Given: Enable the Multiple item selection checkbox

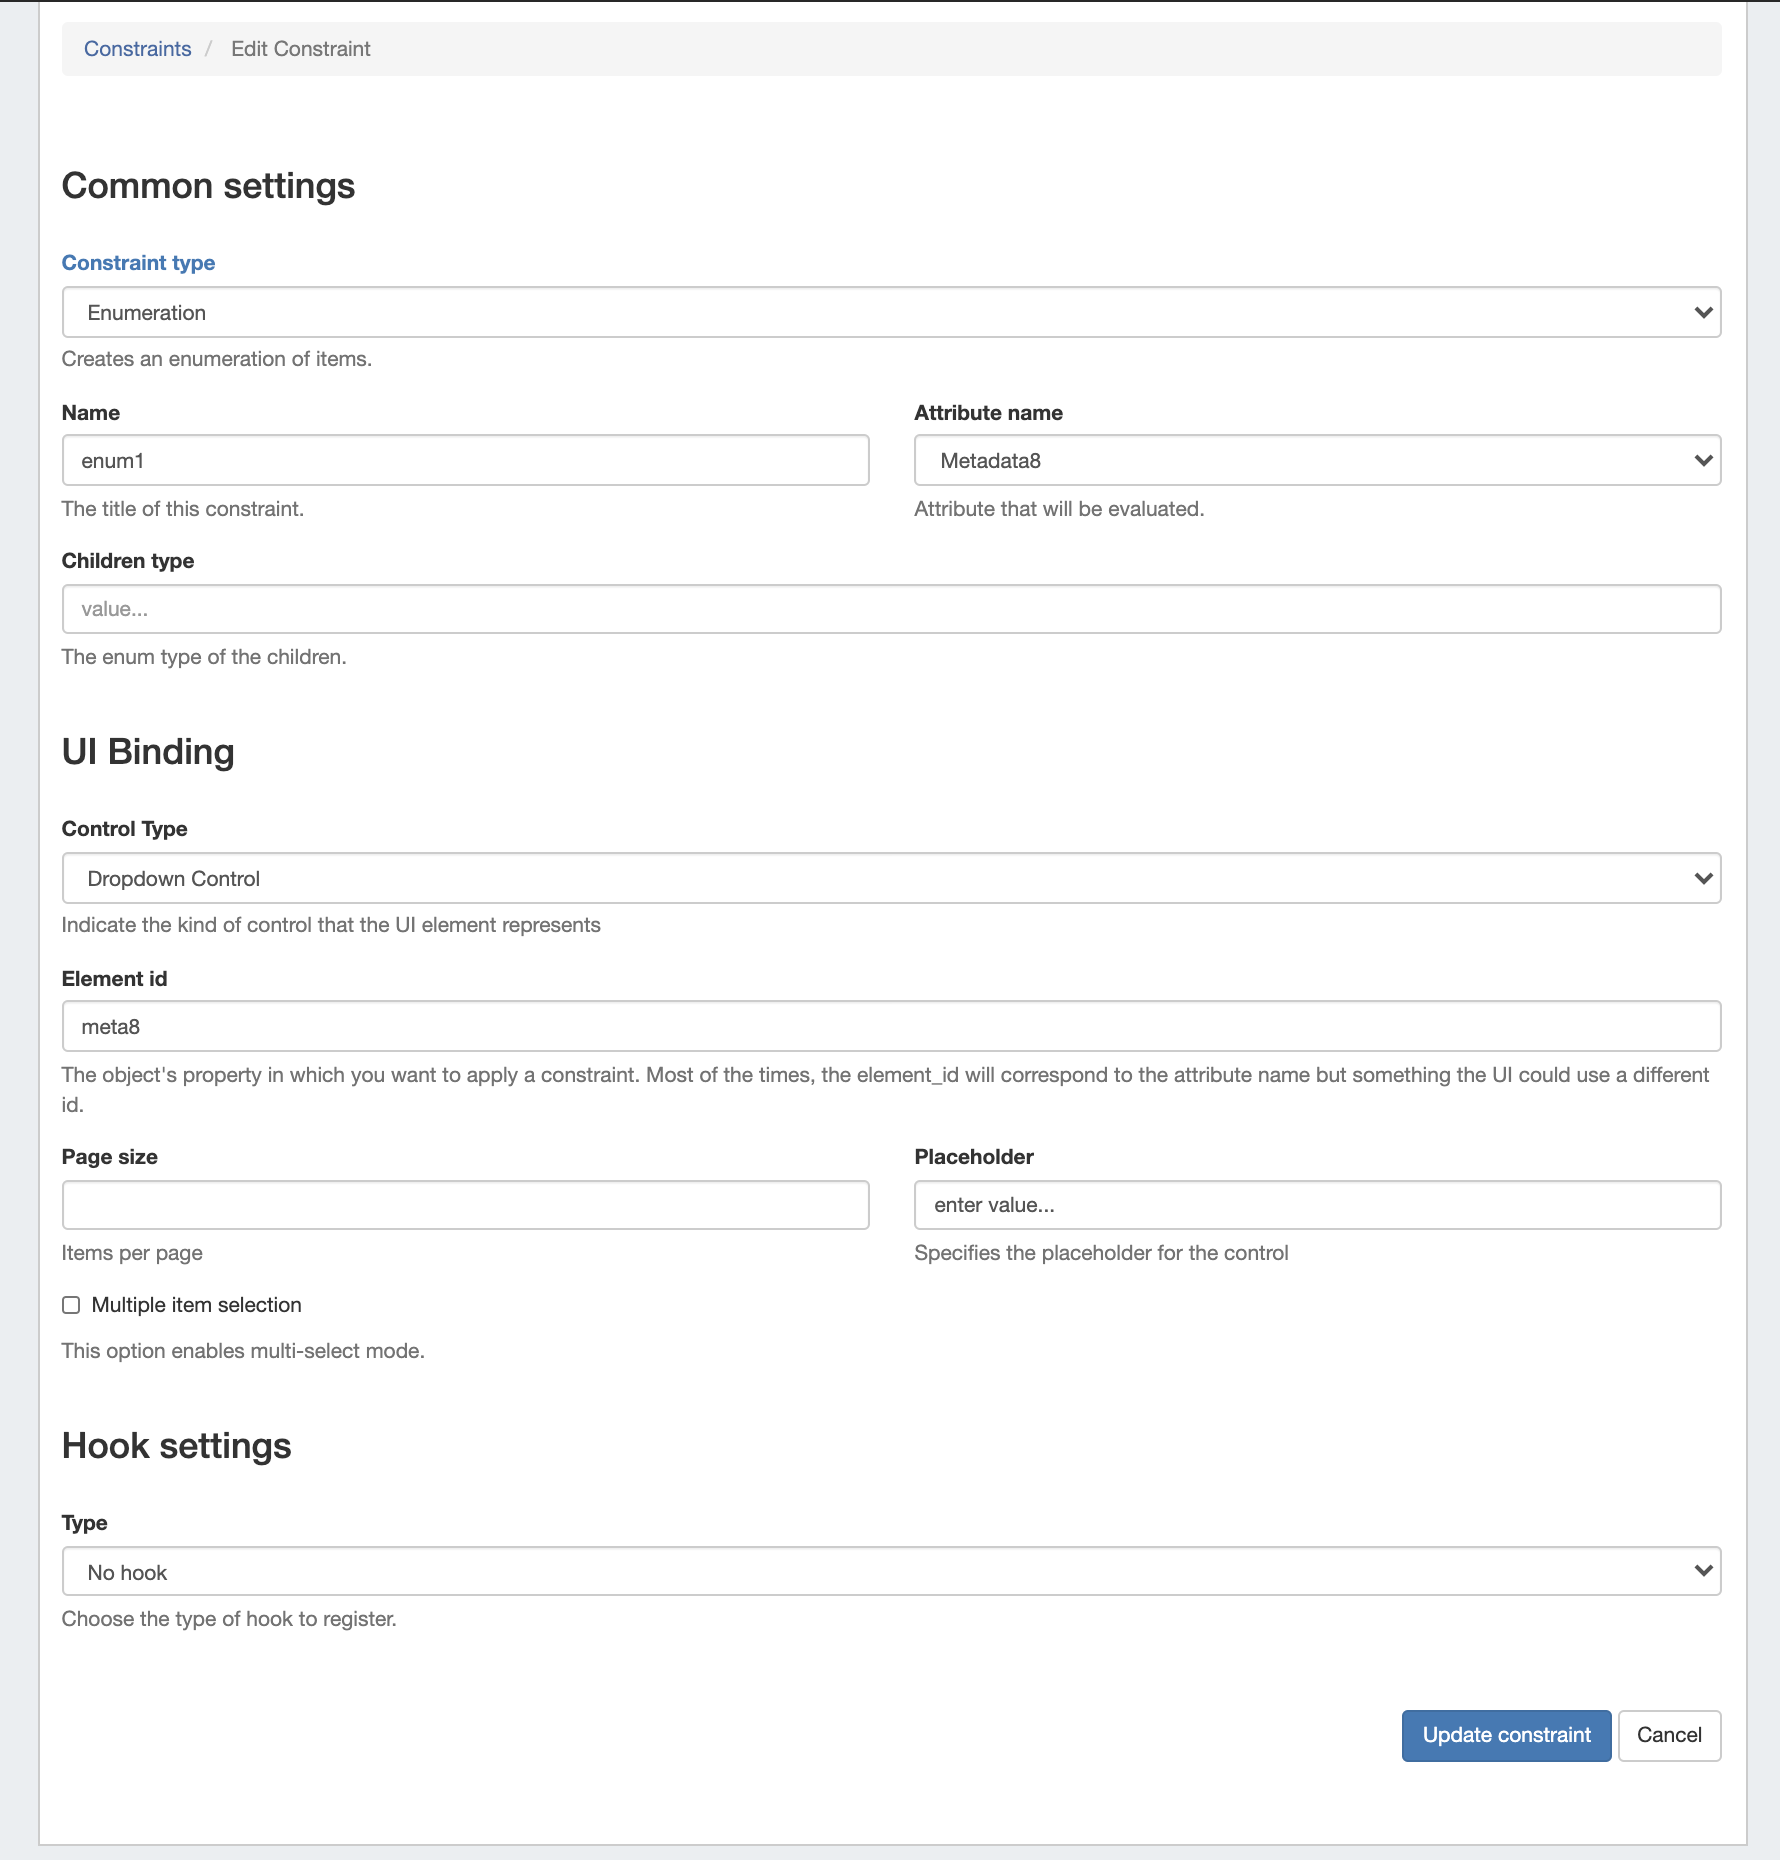Looking at the screenshot, I should pyautogui.click(x=71, y=1305).
